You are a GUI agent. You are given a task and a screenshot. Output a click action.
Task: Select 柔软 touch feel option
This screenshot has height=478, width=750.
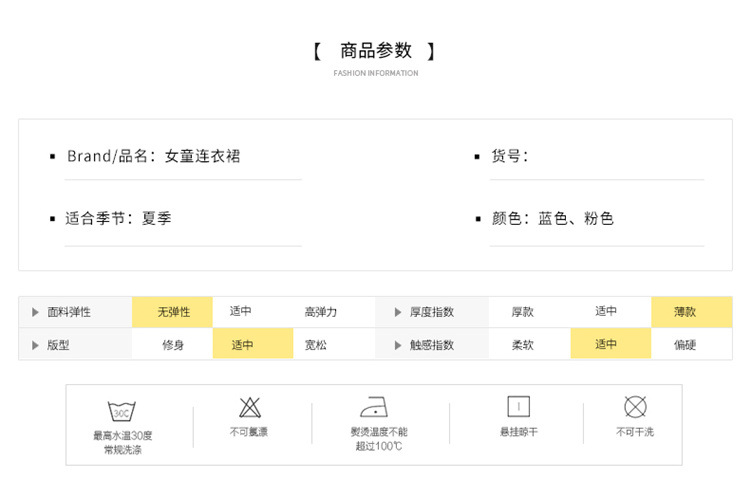pyautogui.click(x=522, y=345)
